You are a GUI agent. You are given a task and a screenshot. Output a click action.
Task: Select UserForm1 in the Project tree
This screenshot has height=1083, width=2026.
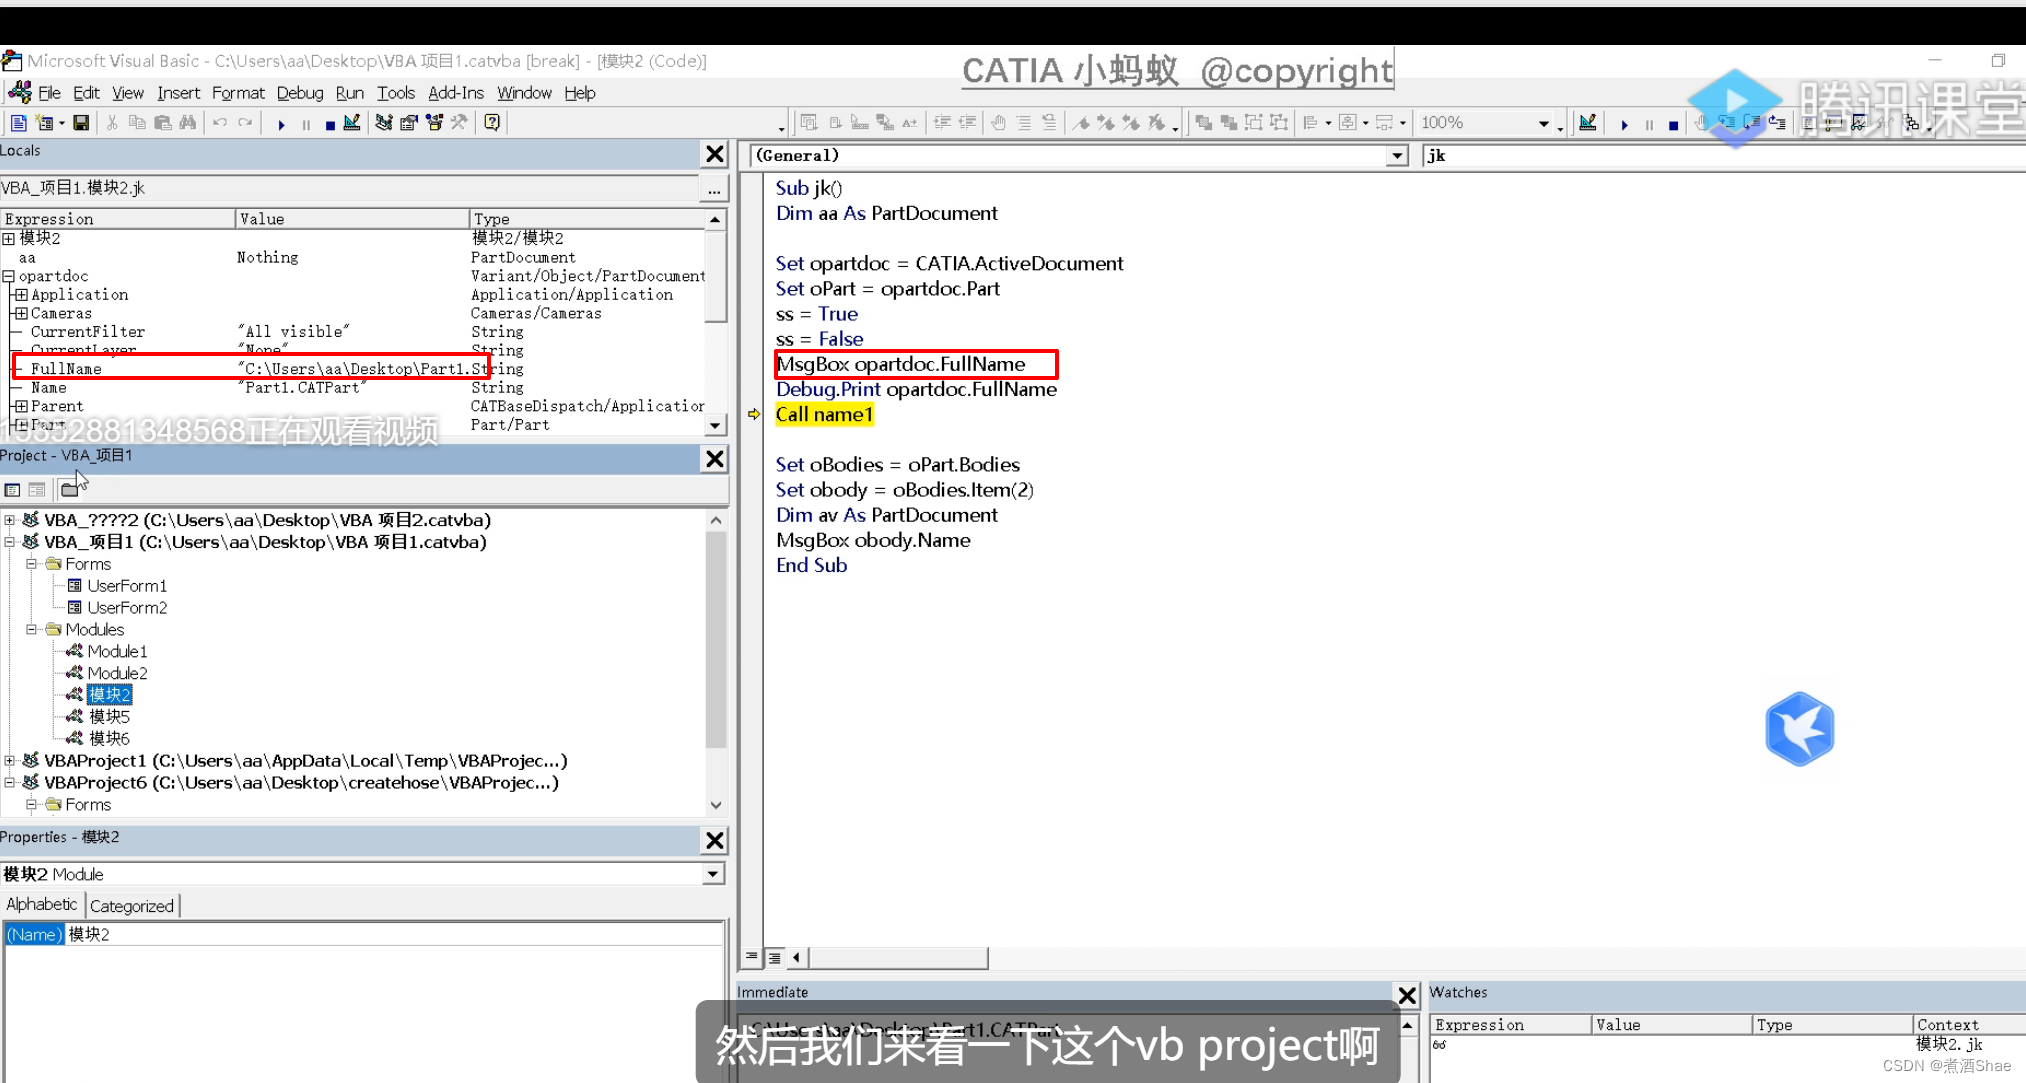tap(127, 586)
